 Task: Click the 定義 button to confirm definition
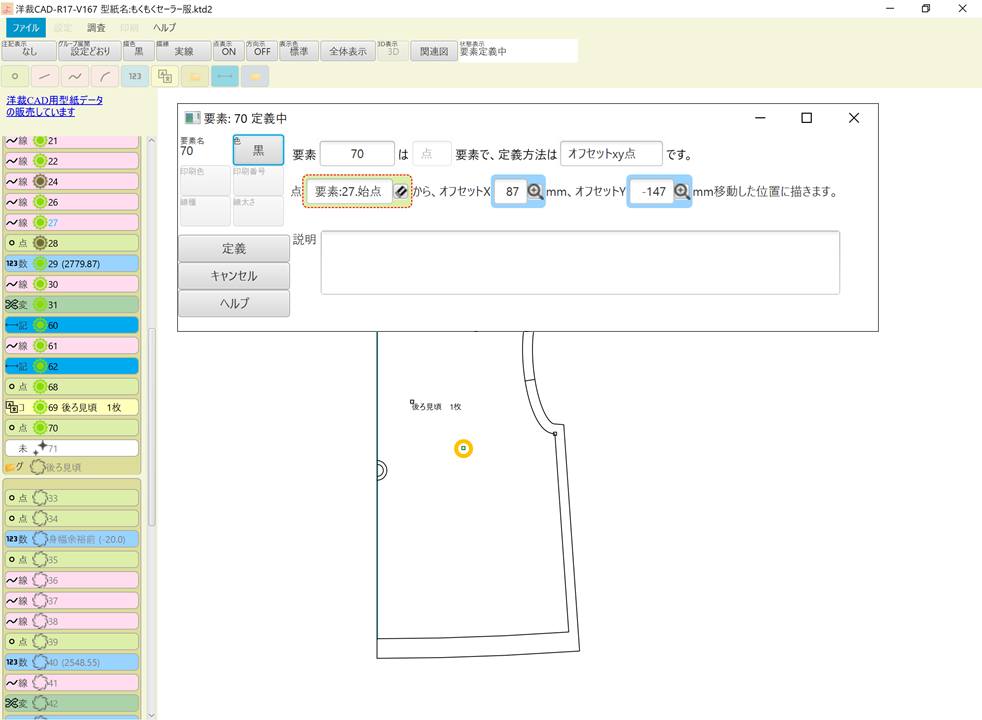(x=233, y=248)
